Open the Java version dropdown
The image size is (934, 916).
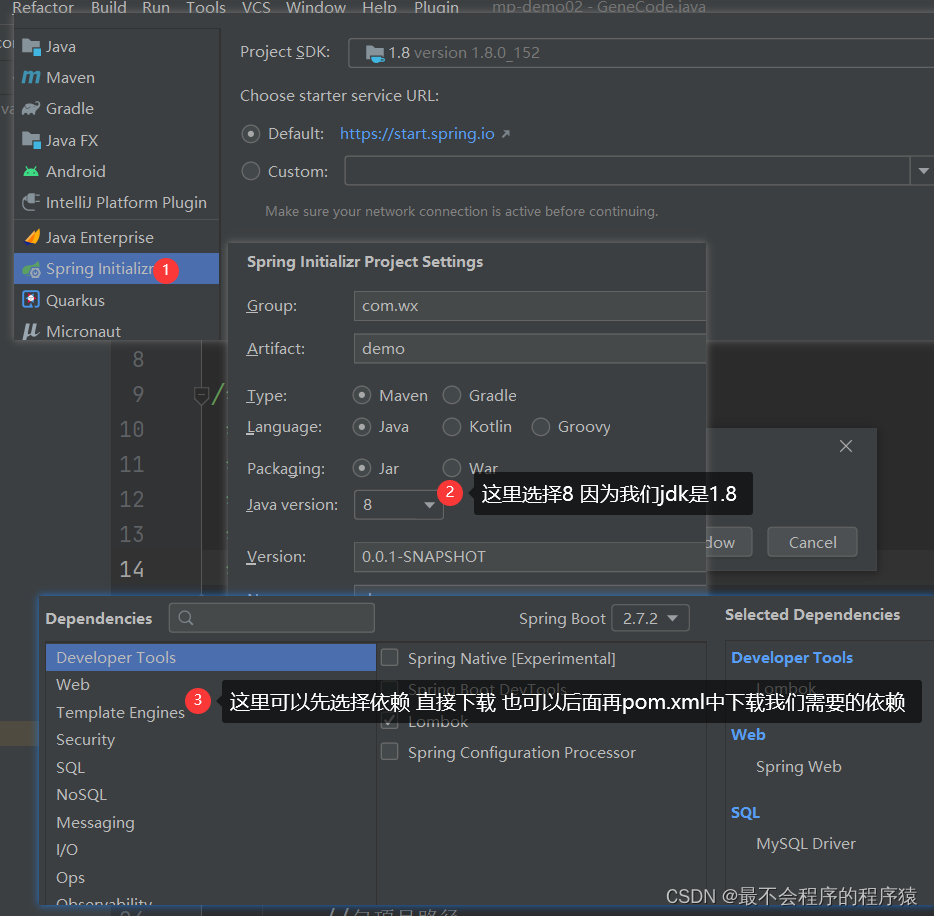click(x=398, y=504)
